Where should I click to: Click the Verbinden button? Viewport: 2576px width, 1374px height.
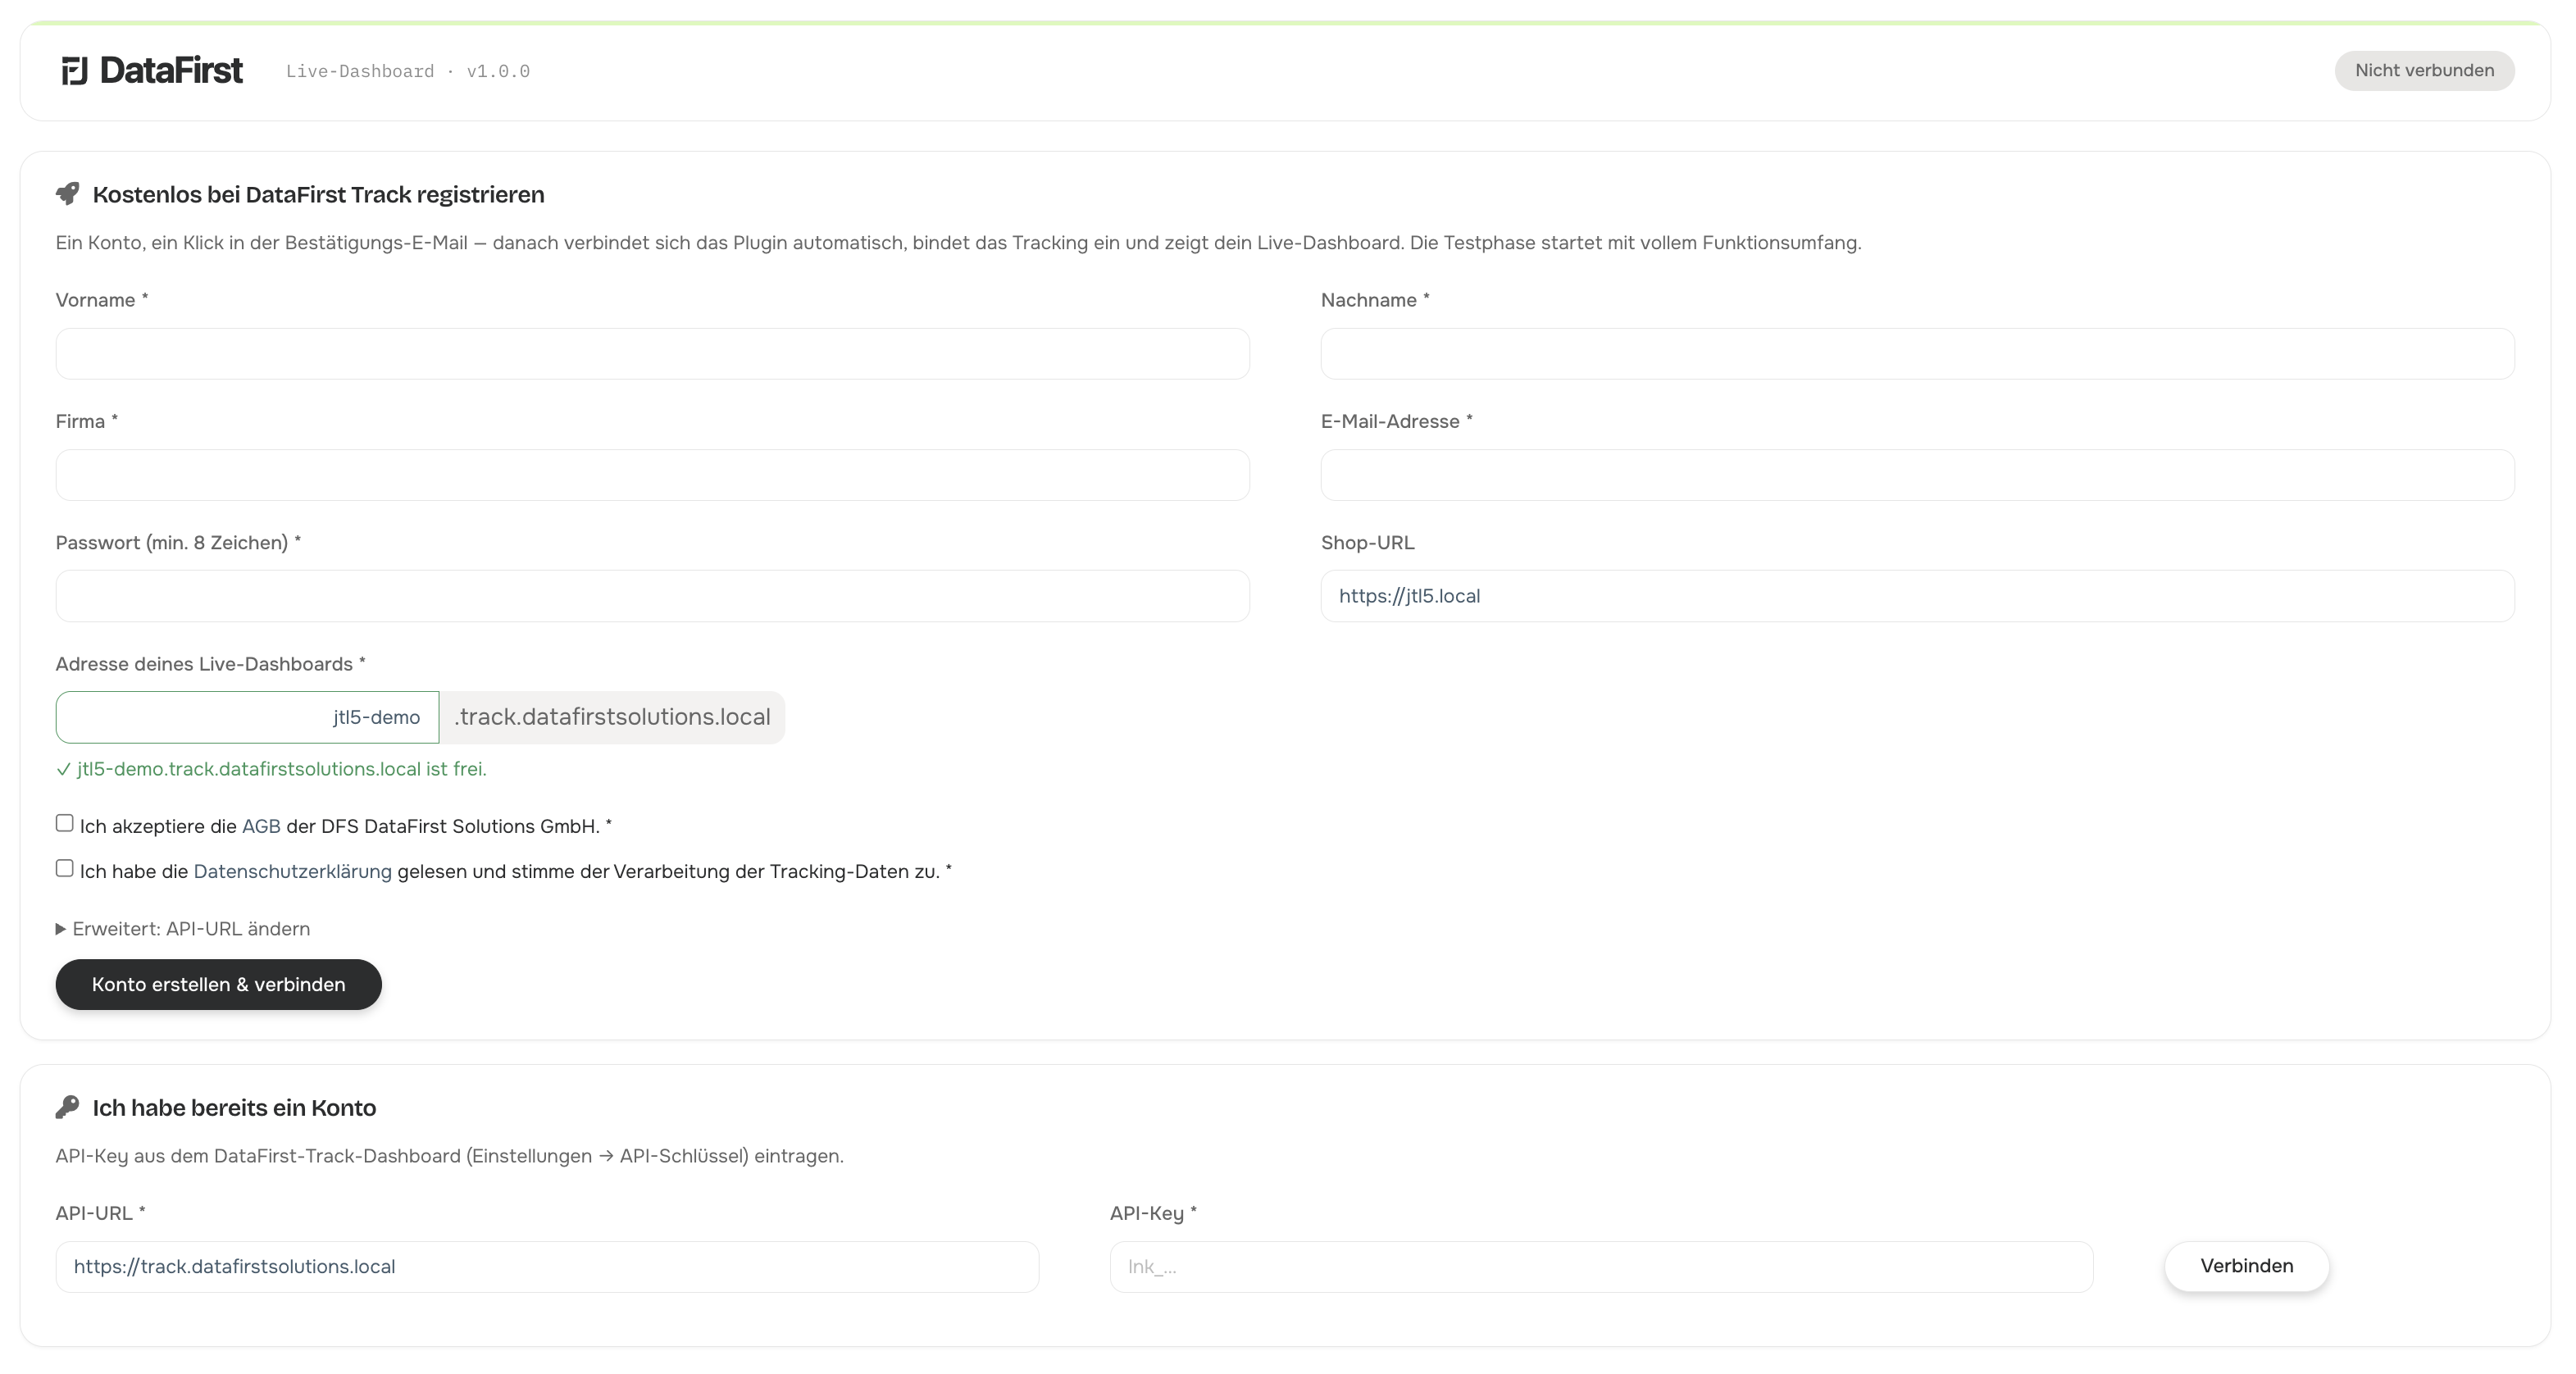pos(2247,1266)
